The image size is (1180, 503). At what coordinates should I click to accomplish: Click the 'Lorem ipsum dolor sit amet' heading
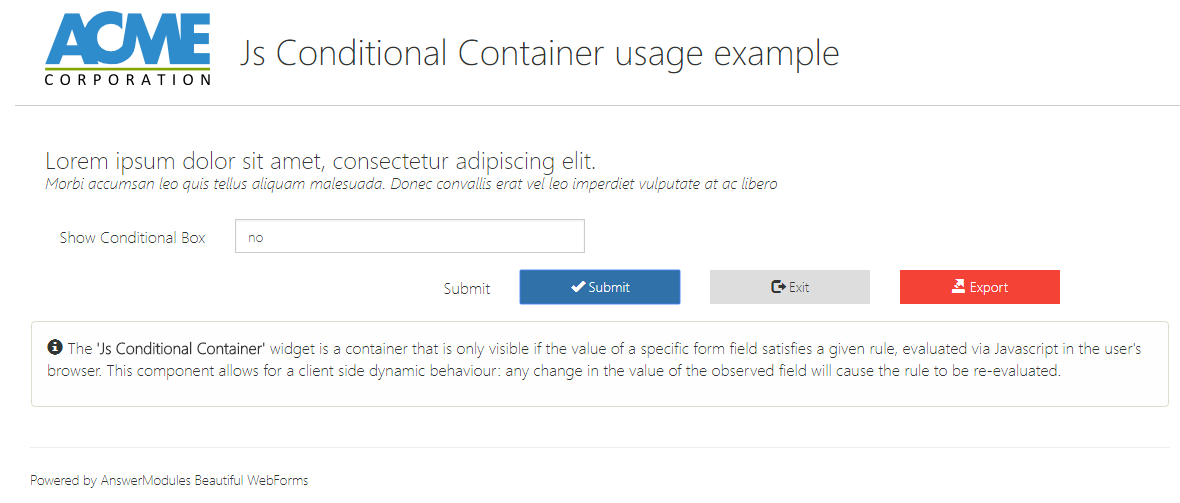click(320, 161)
